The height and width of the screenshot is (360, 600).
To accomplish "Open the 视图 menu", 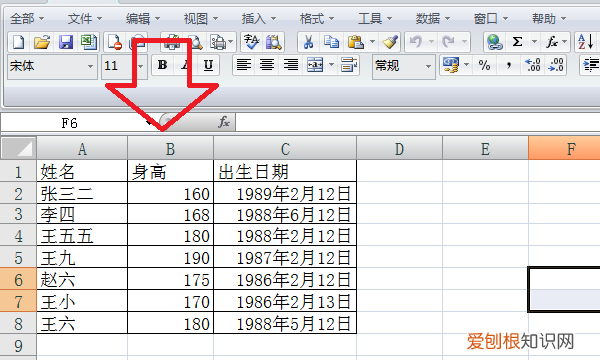I will tap(201, 18).
